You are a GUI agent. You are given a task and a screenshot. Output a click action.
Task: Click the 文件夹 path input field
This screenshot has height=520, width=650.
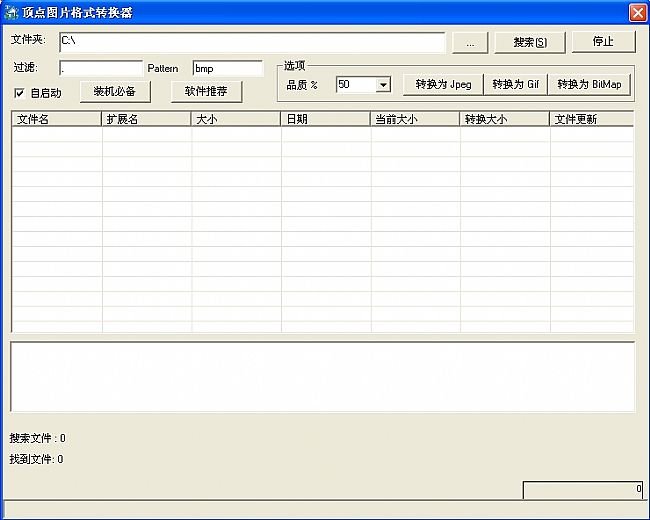251,41
